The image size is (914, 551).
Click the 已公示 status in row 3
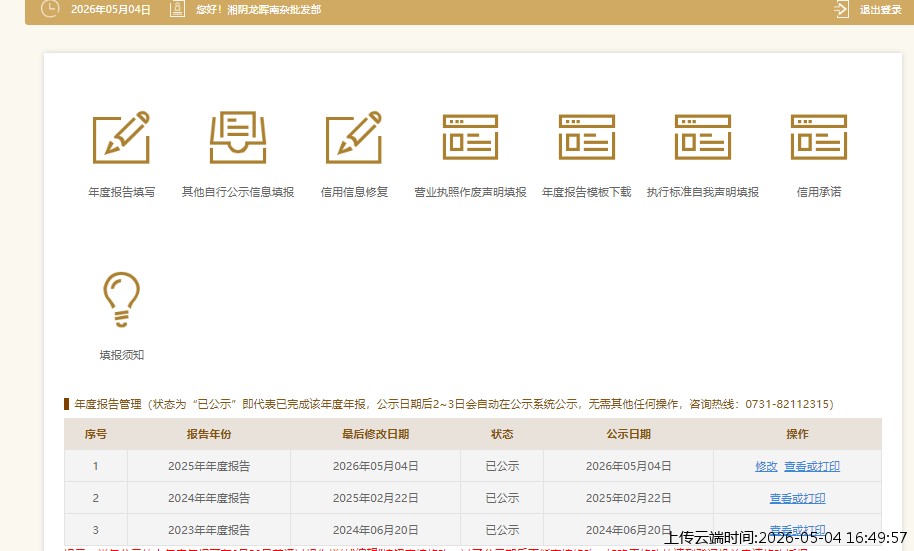tap(502, 530)
